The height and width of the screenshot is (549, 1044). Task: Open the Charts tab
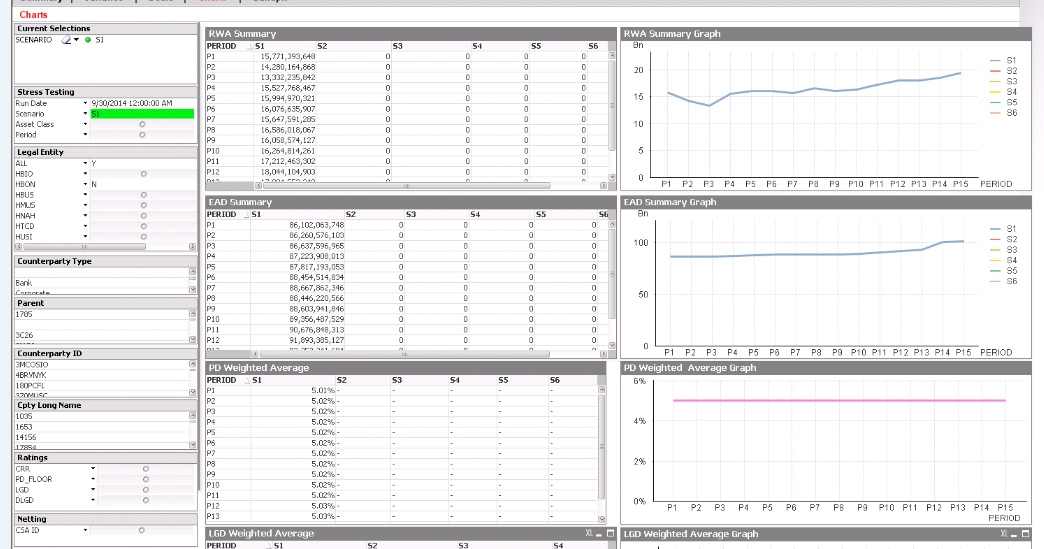(34, 15)
